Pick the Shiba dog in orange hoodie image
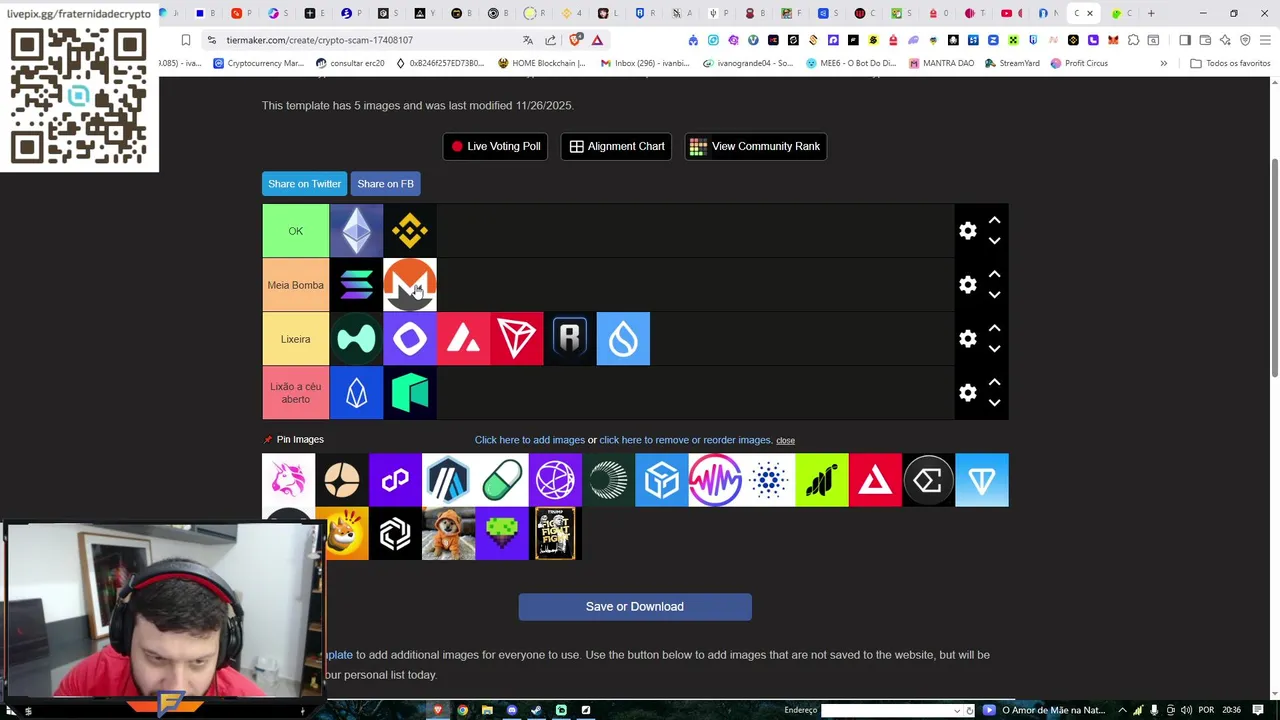Image resolution: width=1280 pixels, height=720 pixels. [x=448, y=534]
